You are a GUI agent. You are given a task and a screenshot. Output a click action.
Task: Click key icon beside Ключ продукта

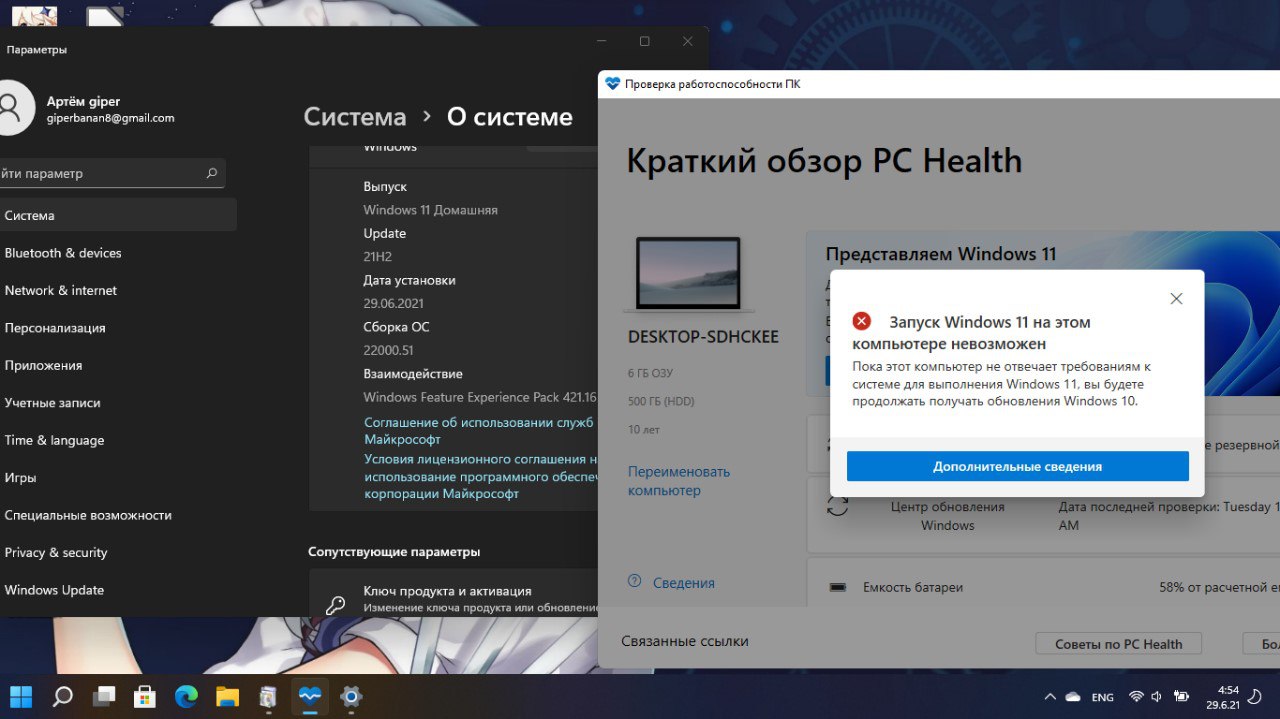336,604
